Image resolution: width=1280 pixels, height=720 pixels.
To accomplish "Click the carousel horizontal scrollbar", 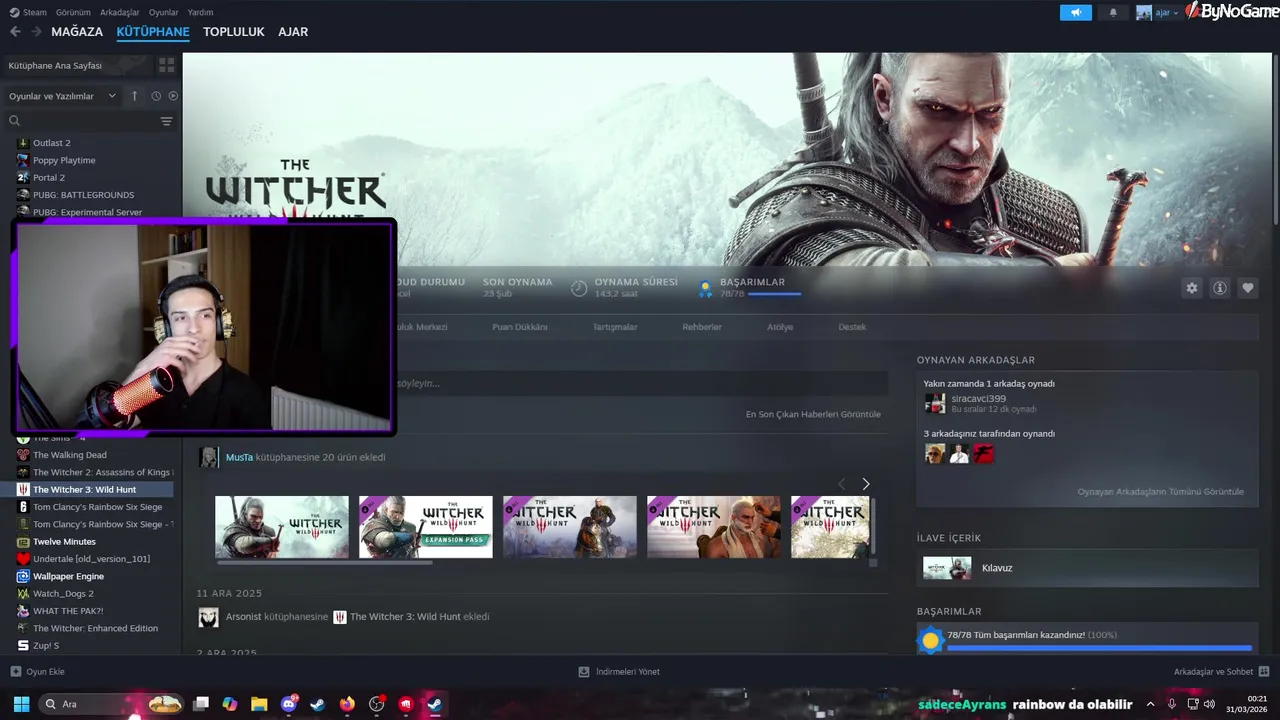I will (324, 563).
